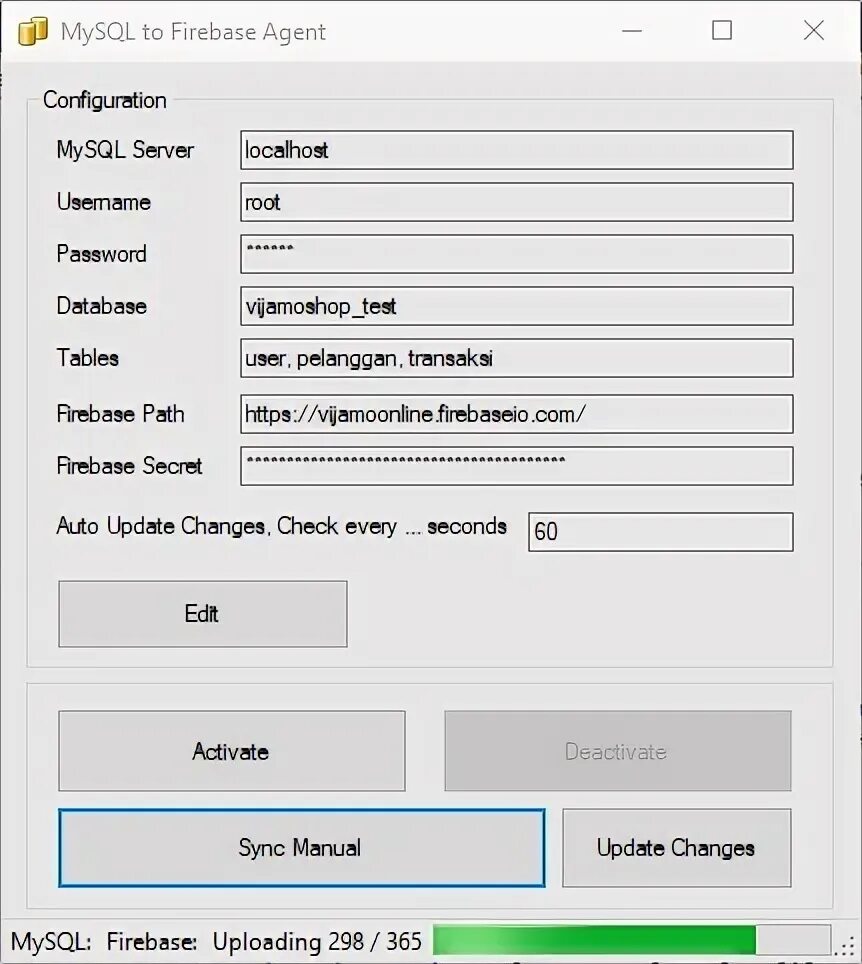Click the green upload progress bar
This screenshot has height=964, width=862.
(631, 941)
